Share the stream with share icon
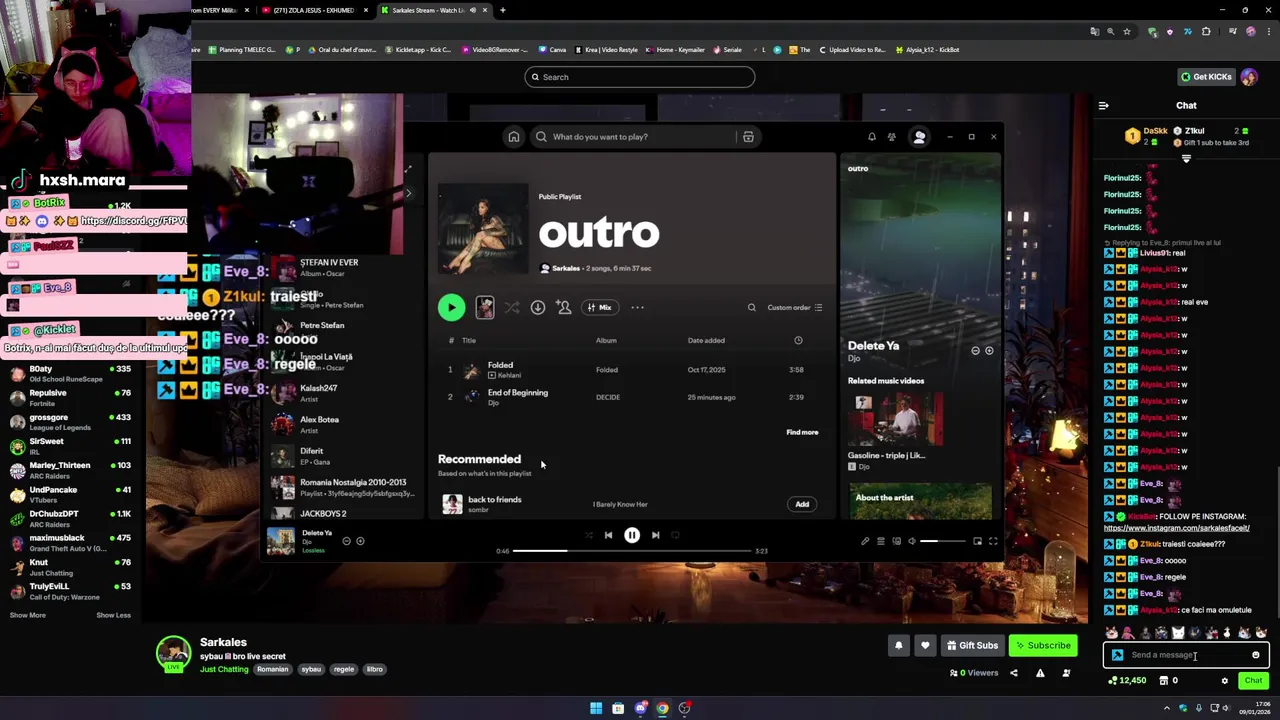Screen dimensions: 1280x720 click(x=1013, y=673)
